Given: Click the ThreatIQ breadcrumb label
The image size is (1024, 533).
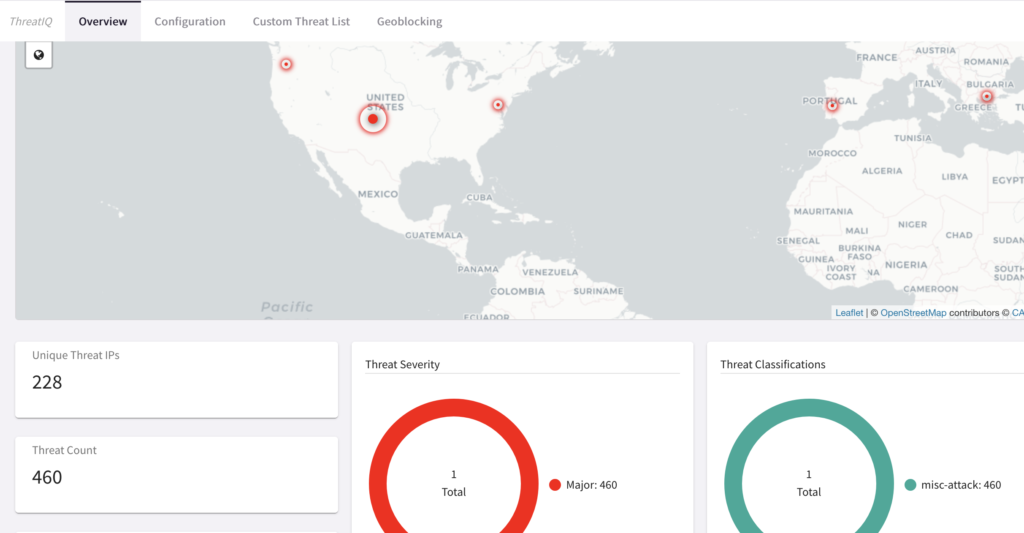Looking at the screenshot, I should [x=31, y=22].
